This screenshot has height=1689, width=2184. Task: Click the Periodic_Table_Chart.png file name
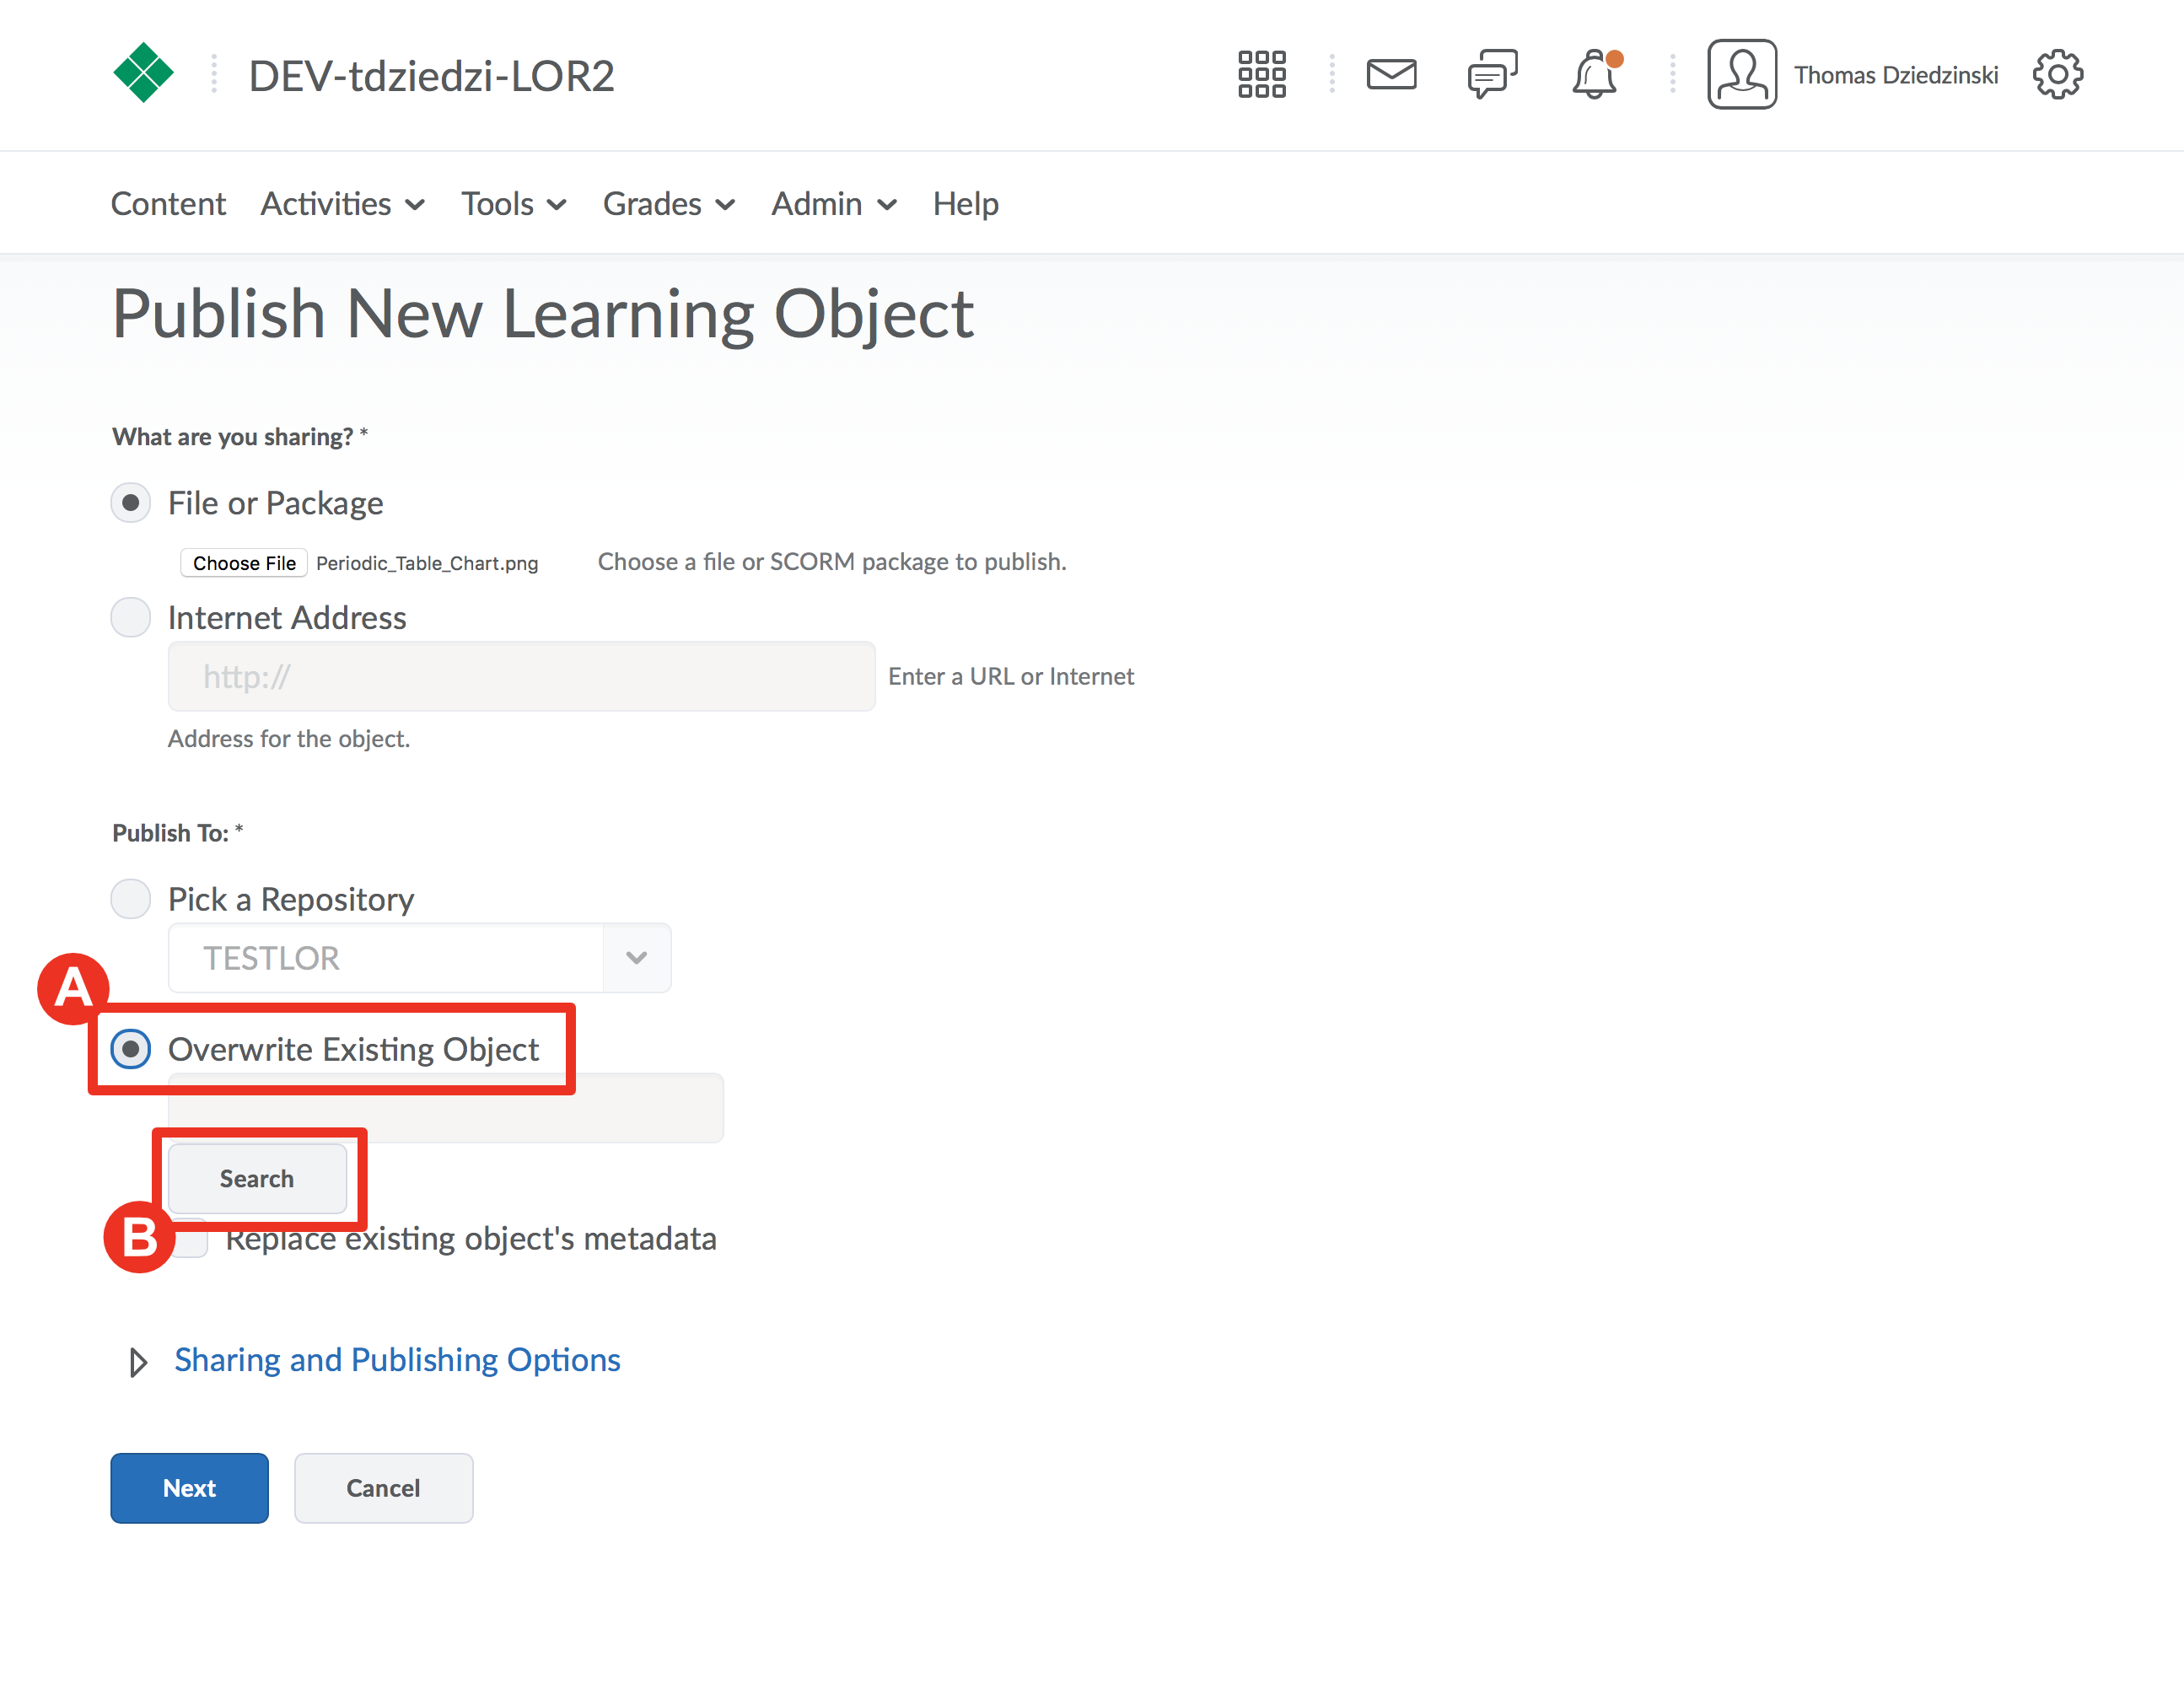[x=427, y=563]
